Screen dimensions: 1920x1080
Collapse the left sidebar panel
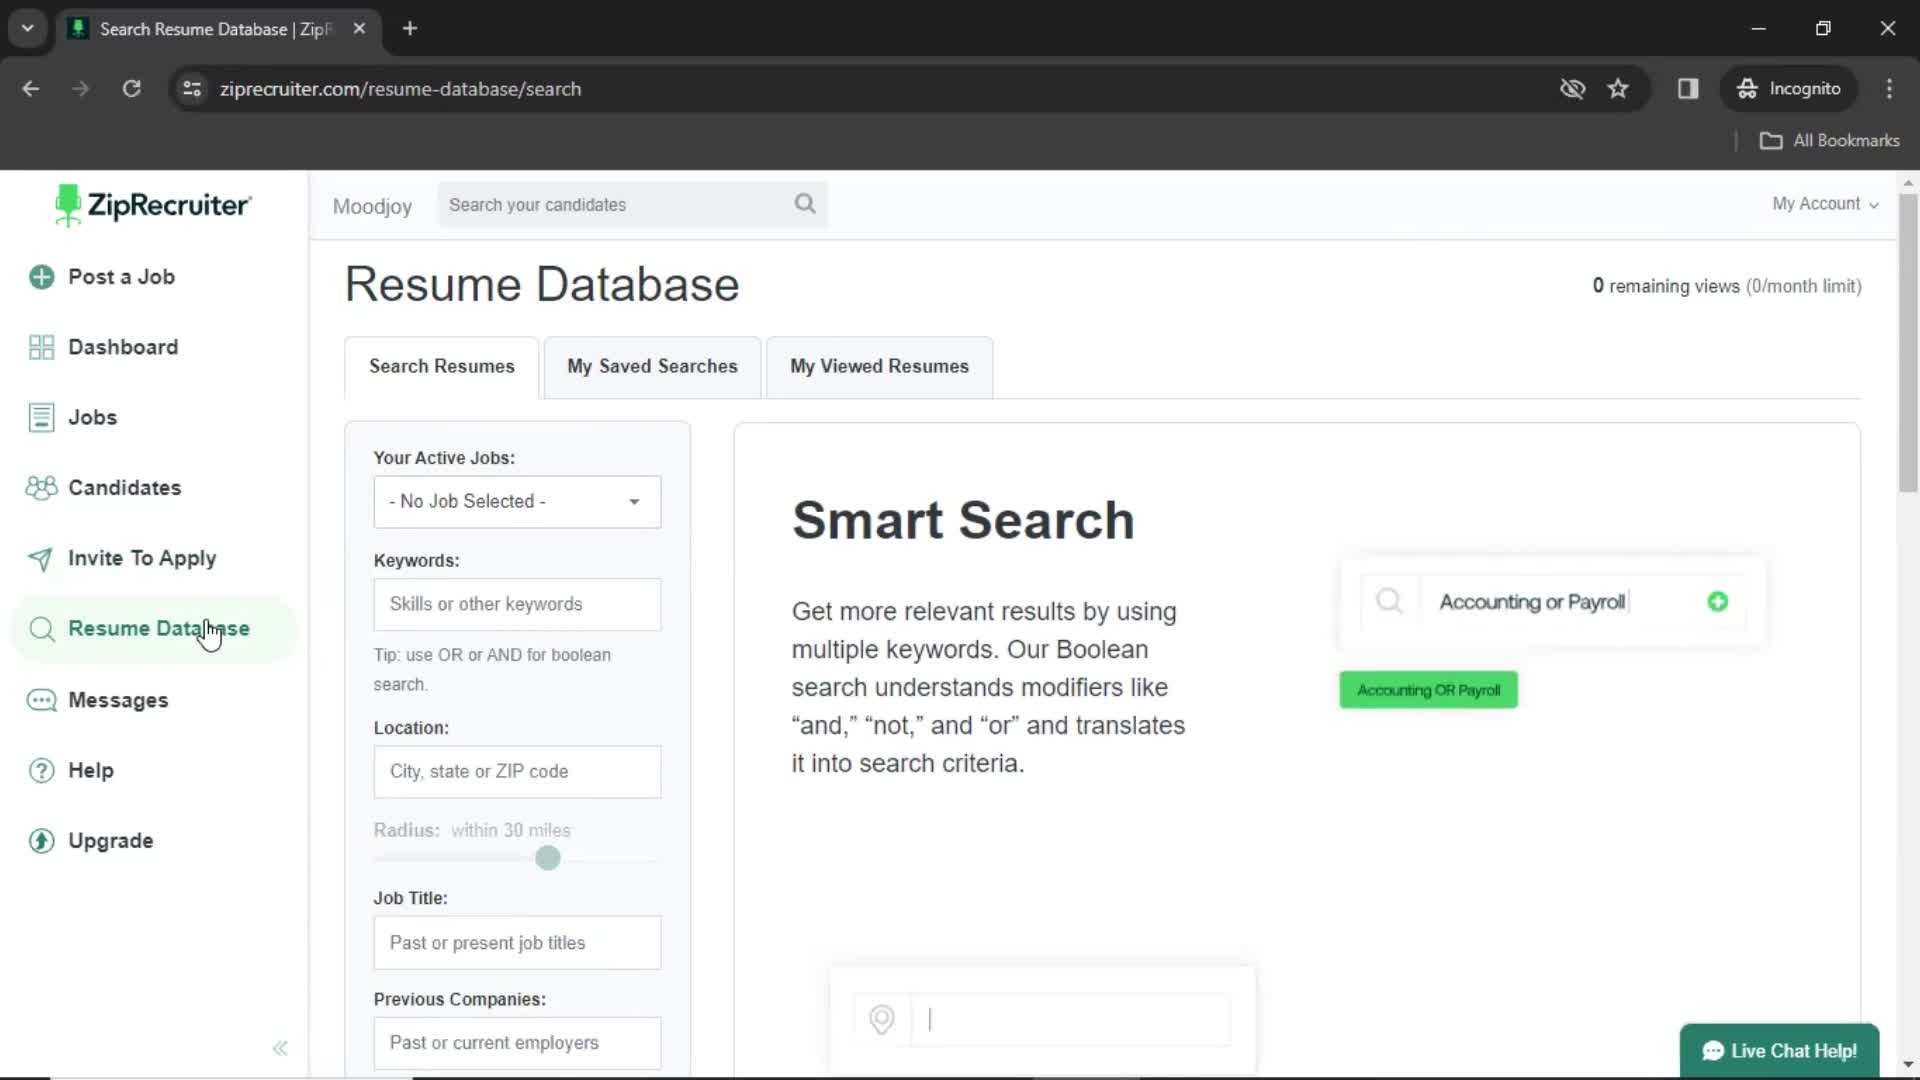coord(281,1047)
